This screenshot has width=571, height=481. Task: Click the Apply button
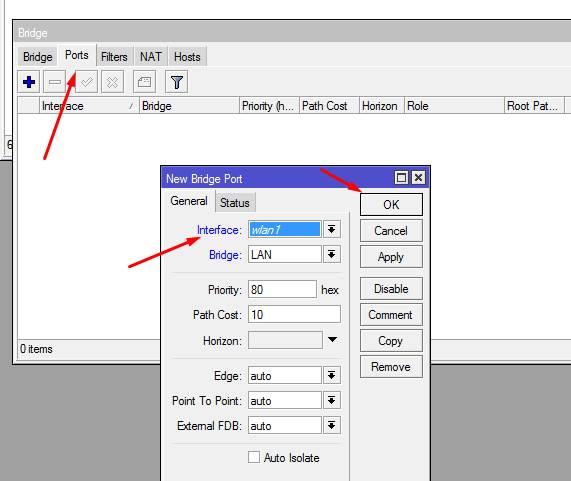click(391, 257)
